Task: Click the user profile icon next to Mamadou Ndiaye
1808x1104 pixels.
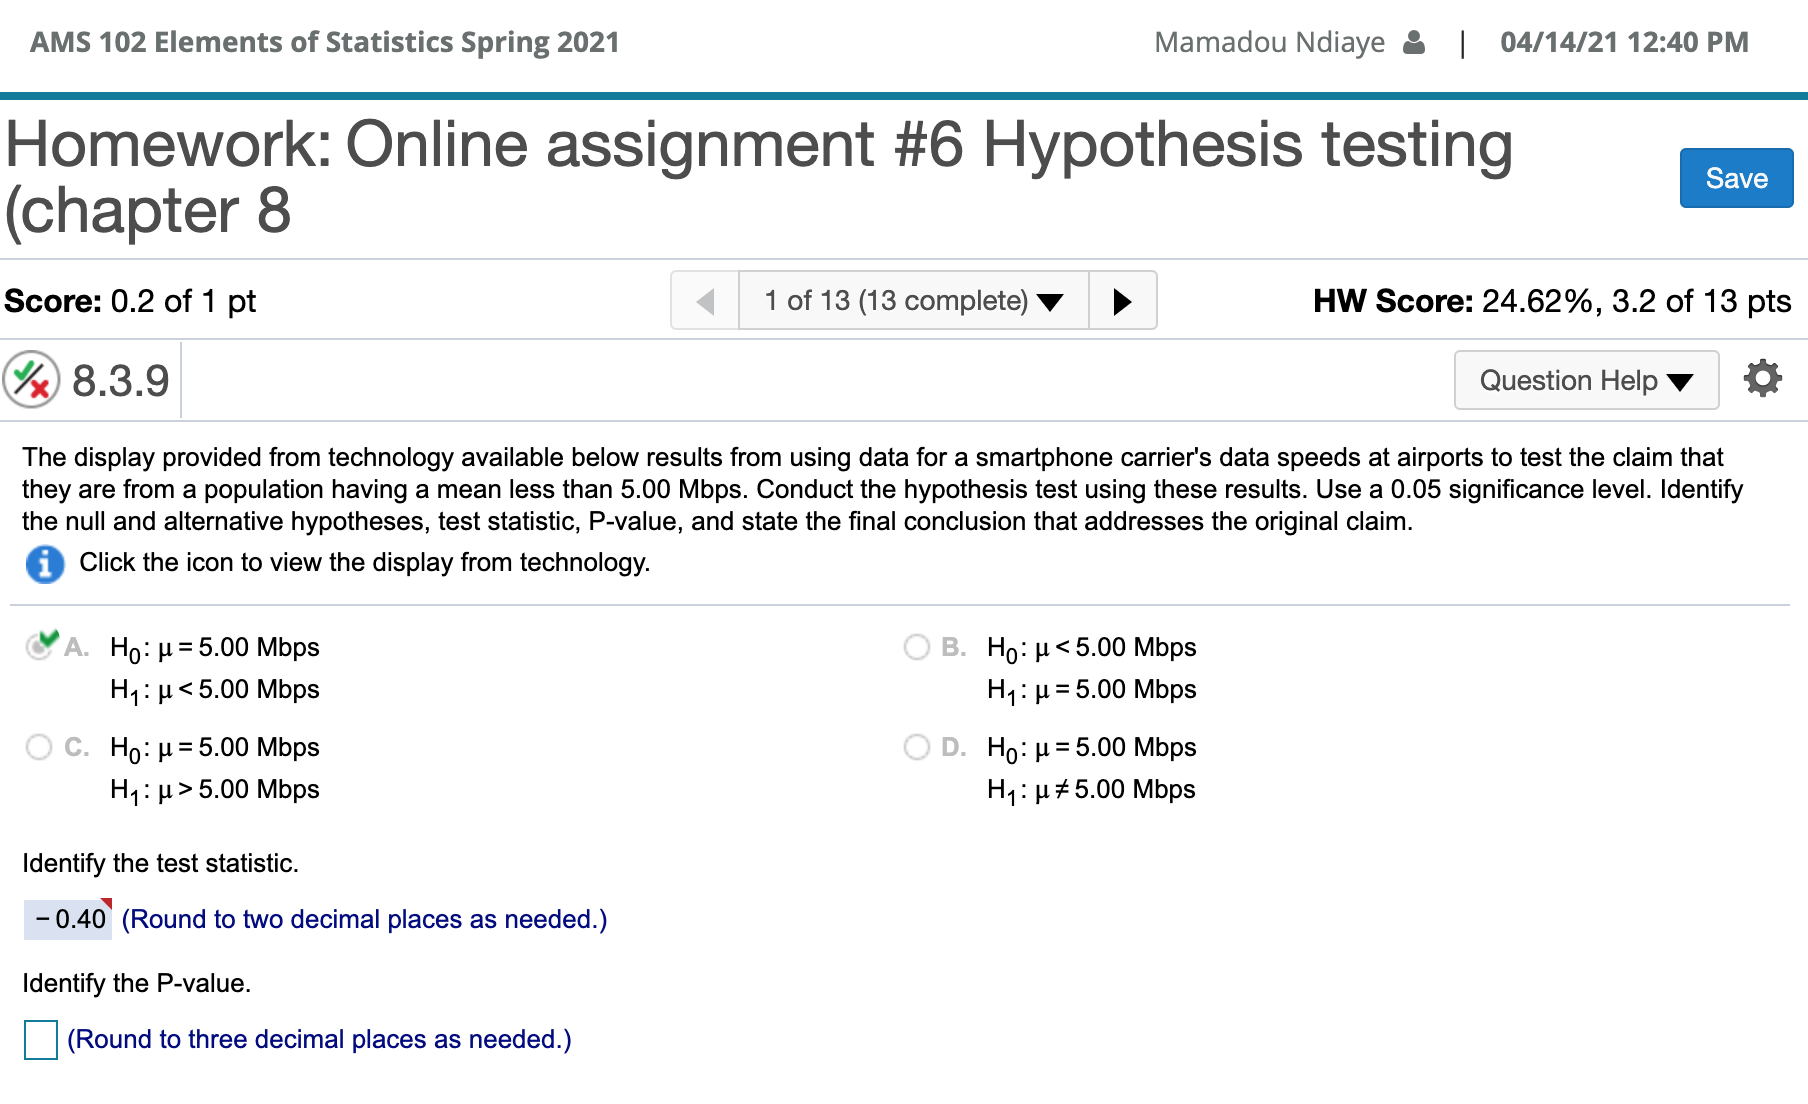Action: click(x=1414, y=42)
